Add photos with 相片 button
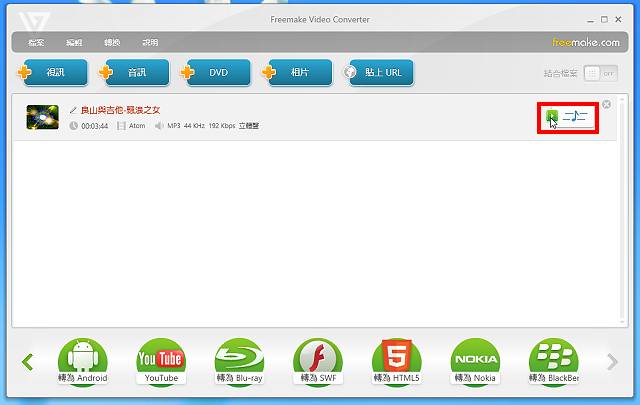Image resolution: width=640 pixels, height=405 pixels. (x=297, y=72)
